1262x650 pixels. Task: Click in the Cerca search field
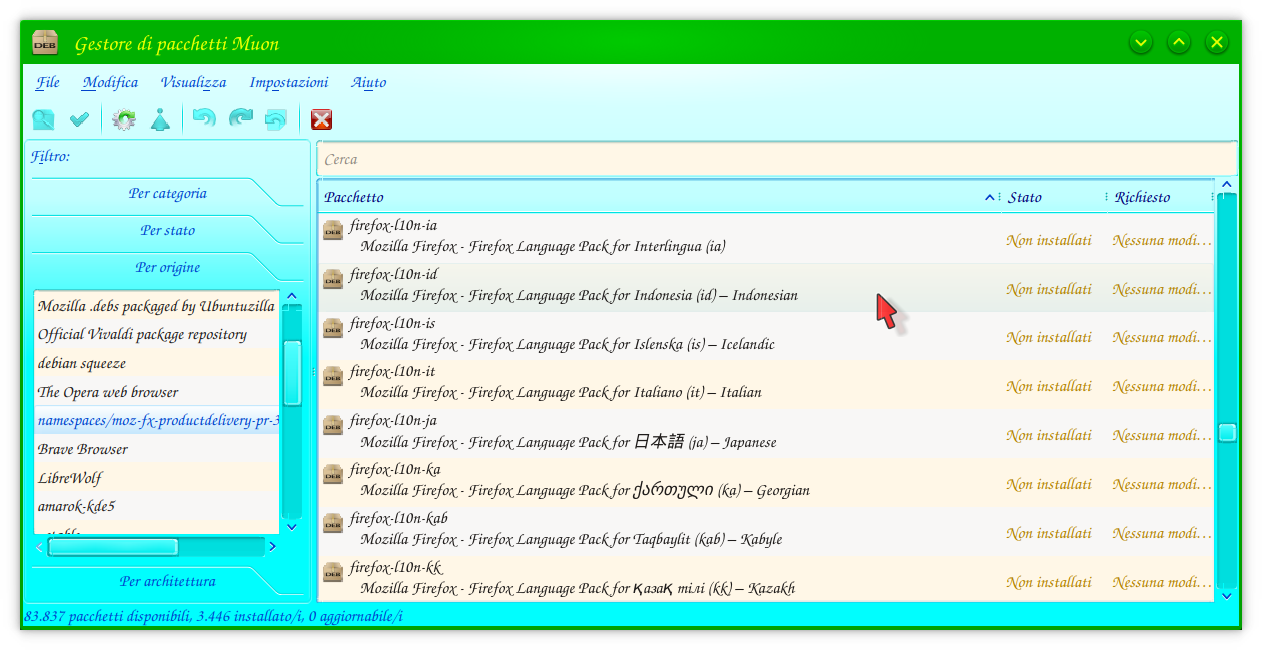pos(777,159)
